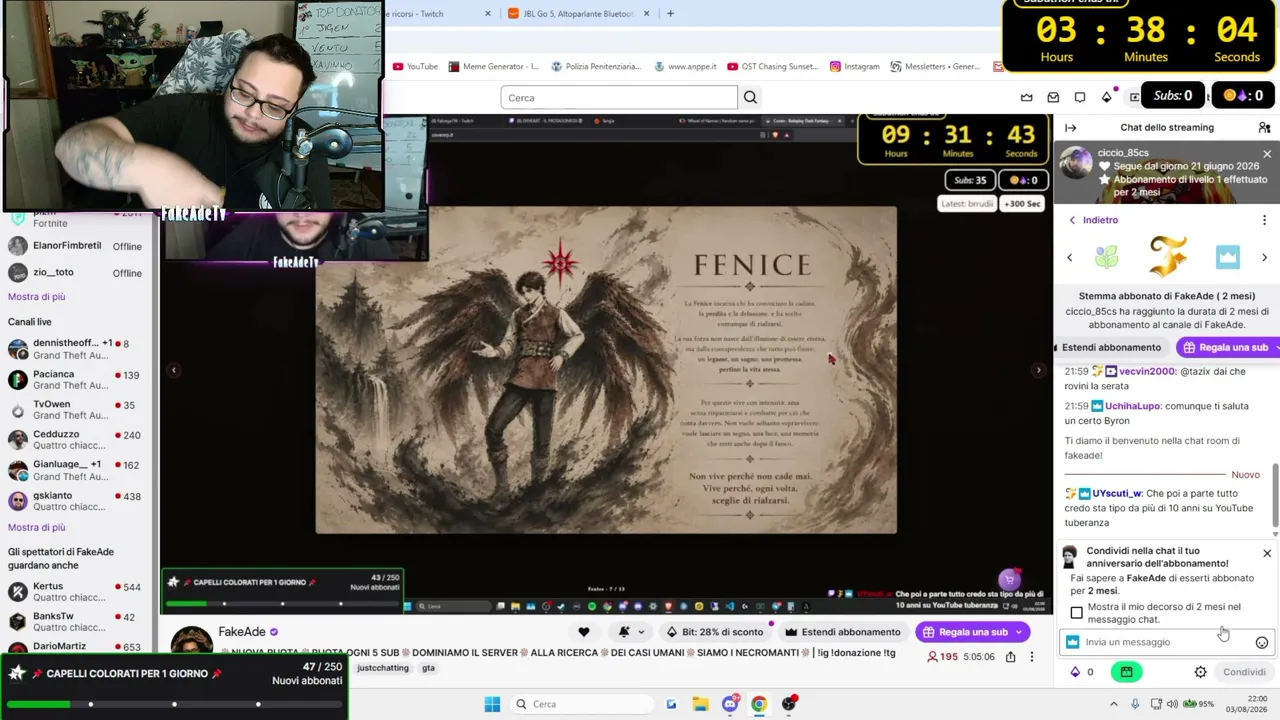Open the Twitch inbox notifications icon
1280x720 pixels.
pos(1053,97)
